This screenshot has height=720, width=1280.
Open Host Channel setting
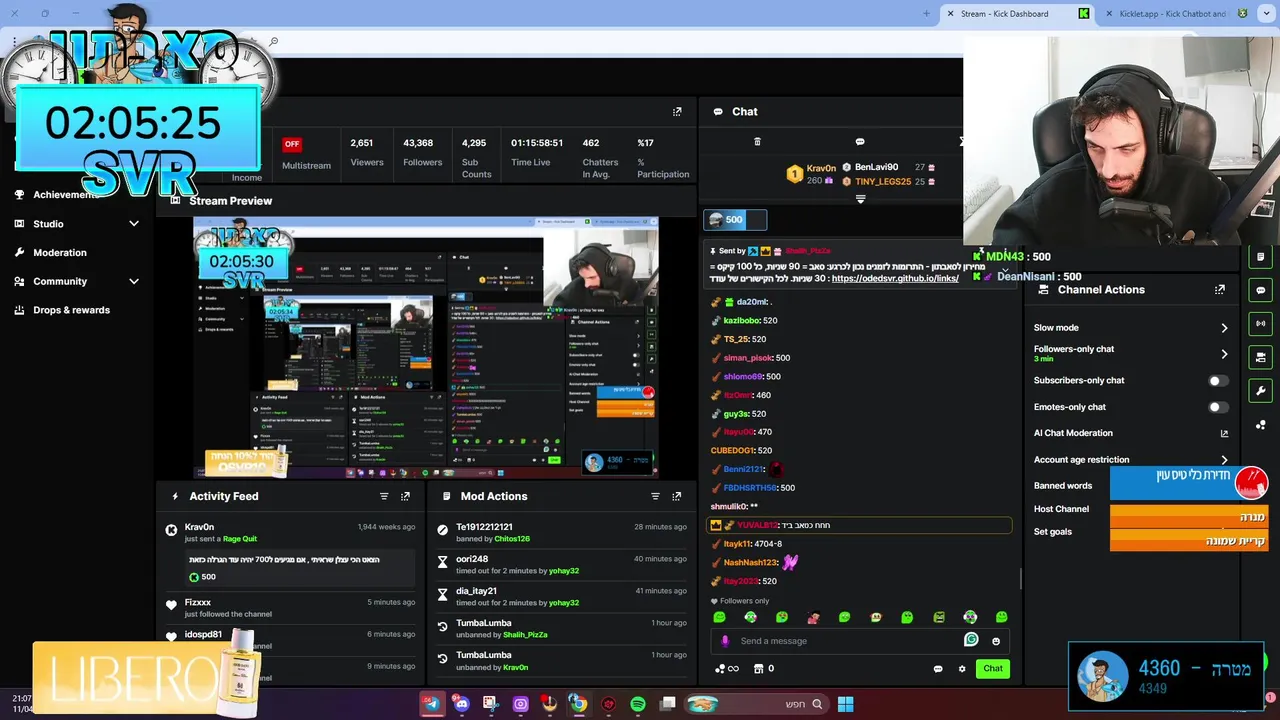[x=1061, y=509]
